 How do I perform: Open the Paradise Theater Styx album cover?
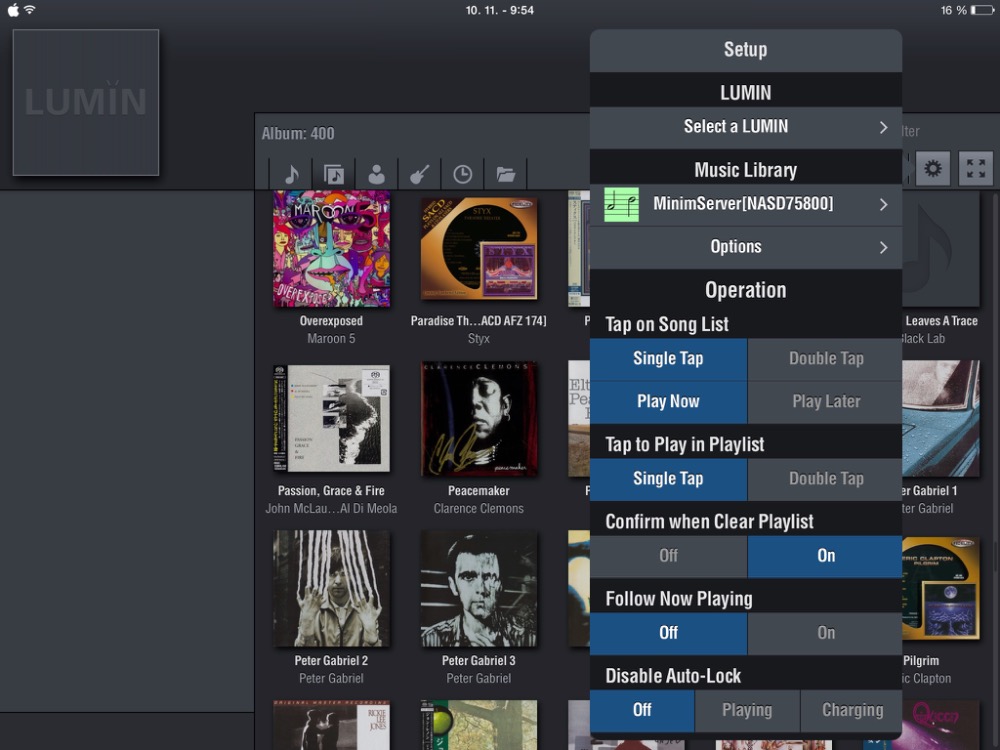click(x=479, y=249)
